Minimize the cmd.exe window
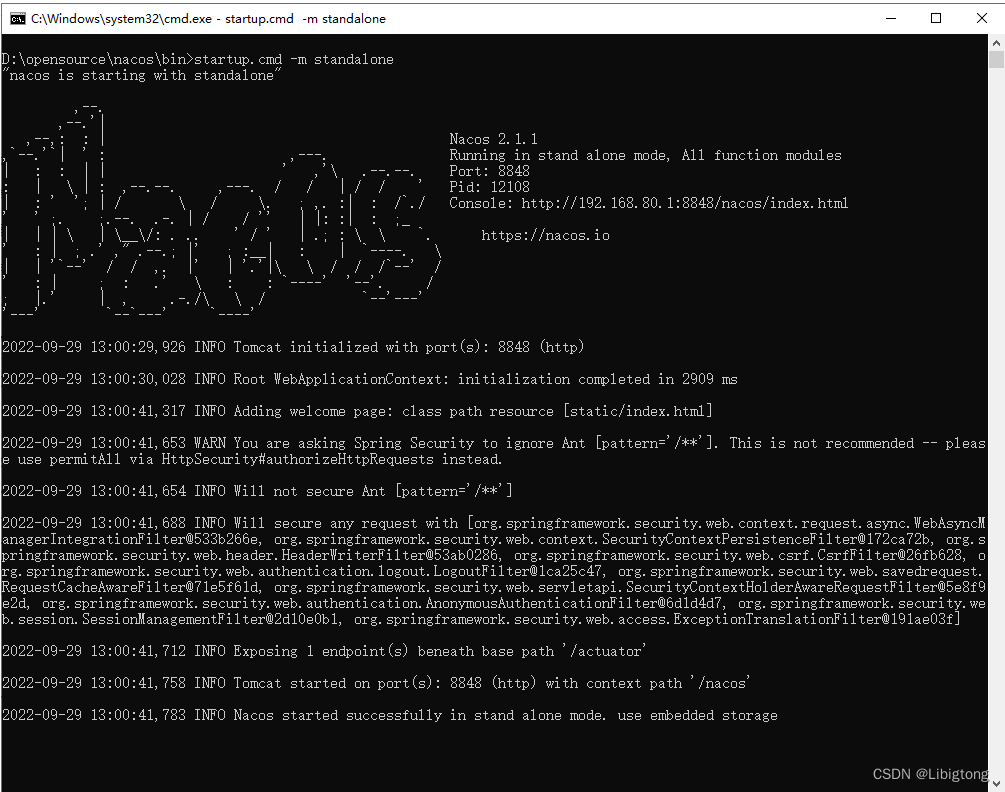Viewport: 1005px width, 792px height. (891, 19)
